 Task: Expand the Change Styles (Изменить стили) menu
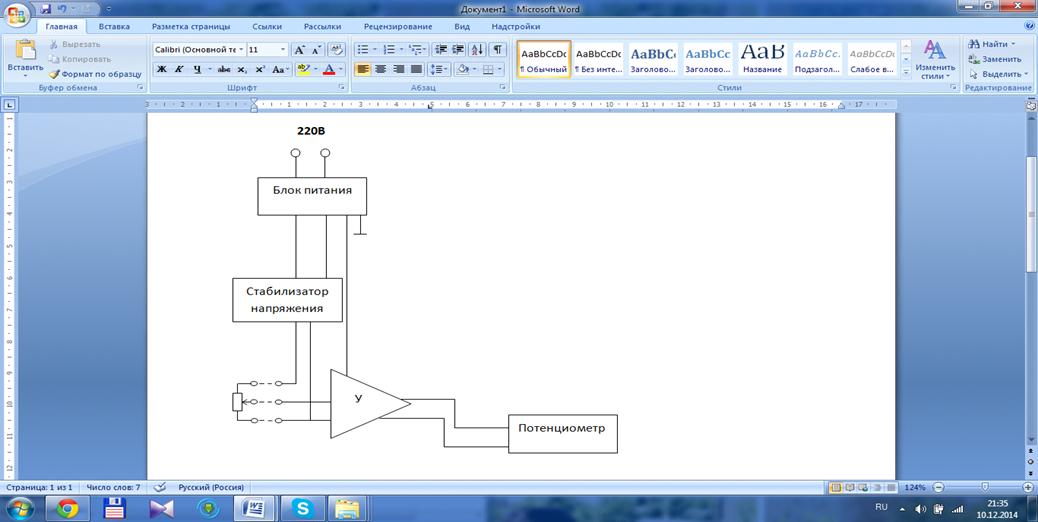[x=934, y=60]
